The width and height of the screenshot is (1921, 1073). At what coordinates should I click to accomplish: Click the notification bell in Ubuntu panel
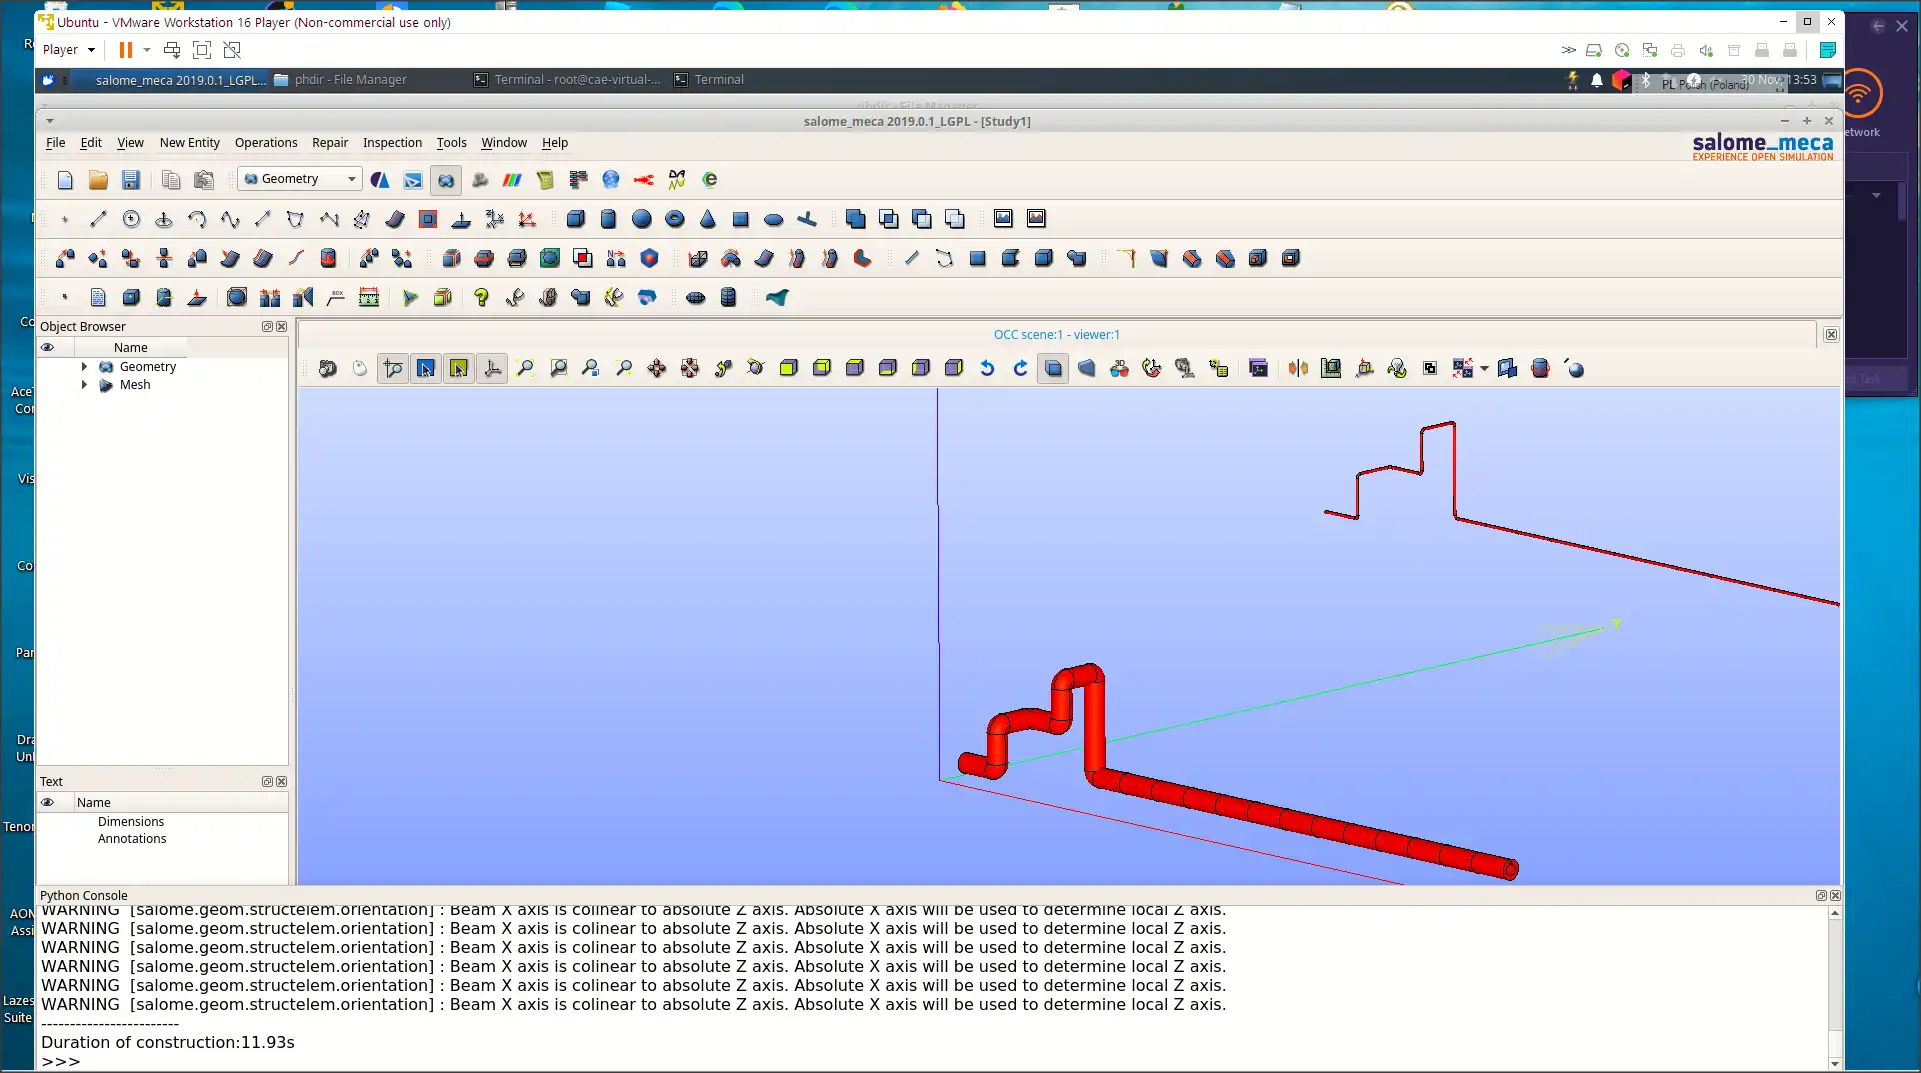click(1597, 80)
